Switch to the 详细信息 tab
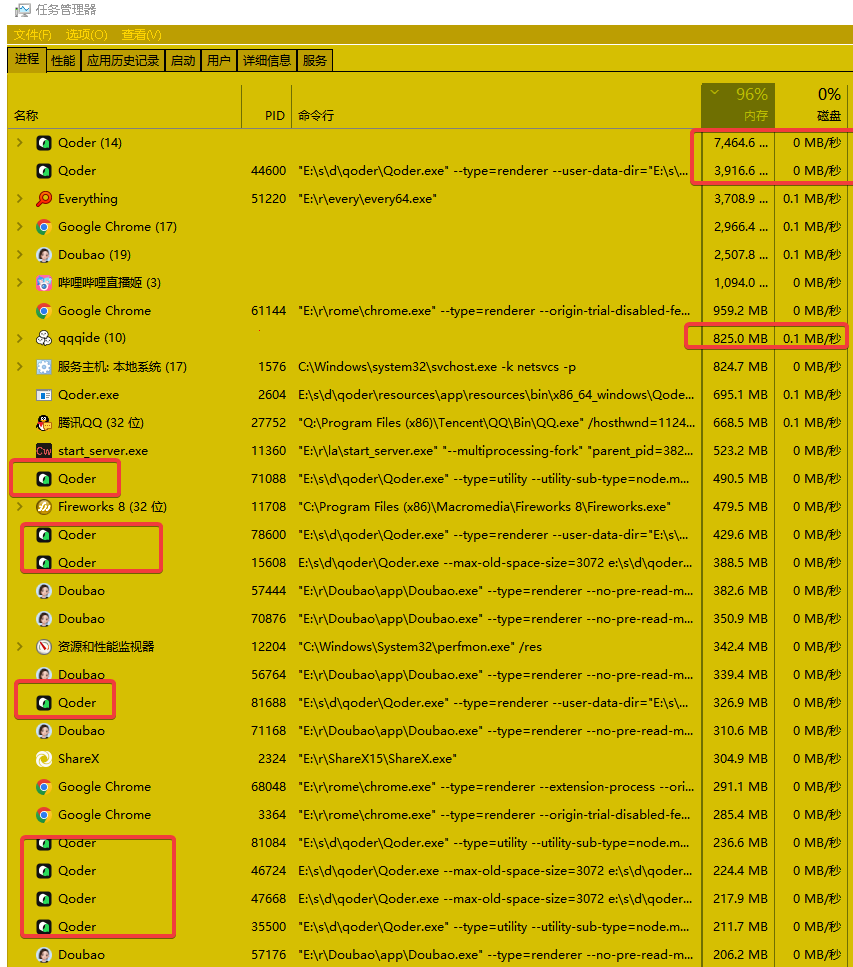This screenshot has height=967, width=853. click(x=266, y=60)
